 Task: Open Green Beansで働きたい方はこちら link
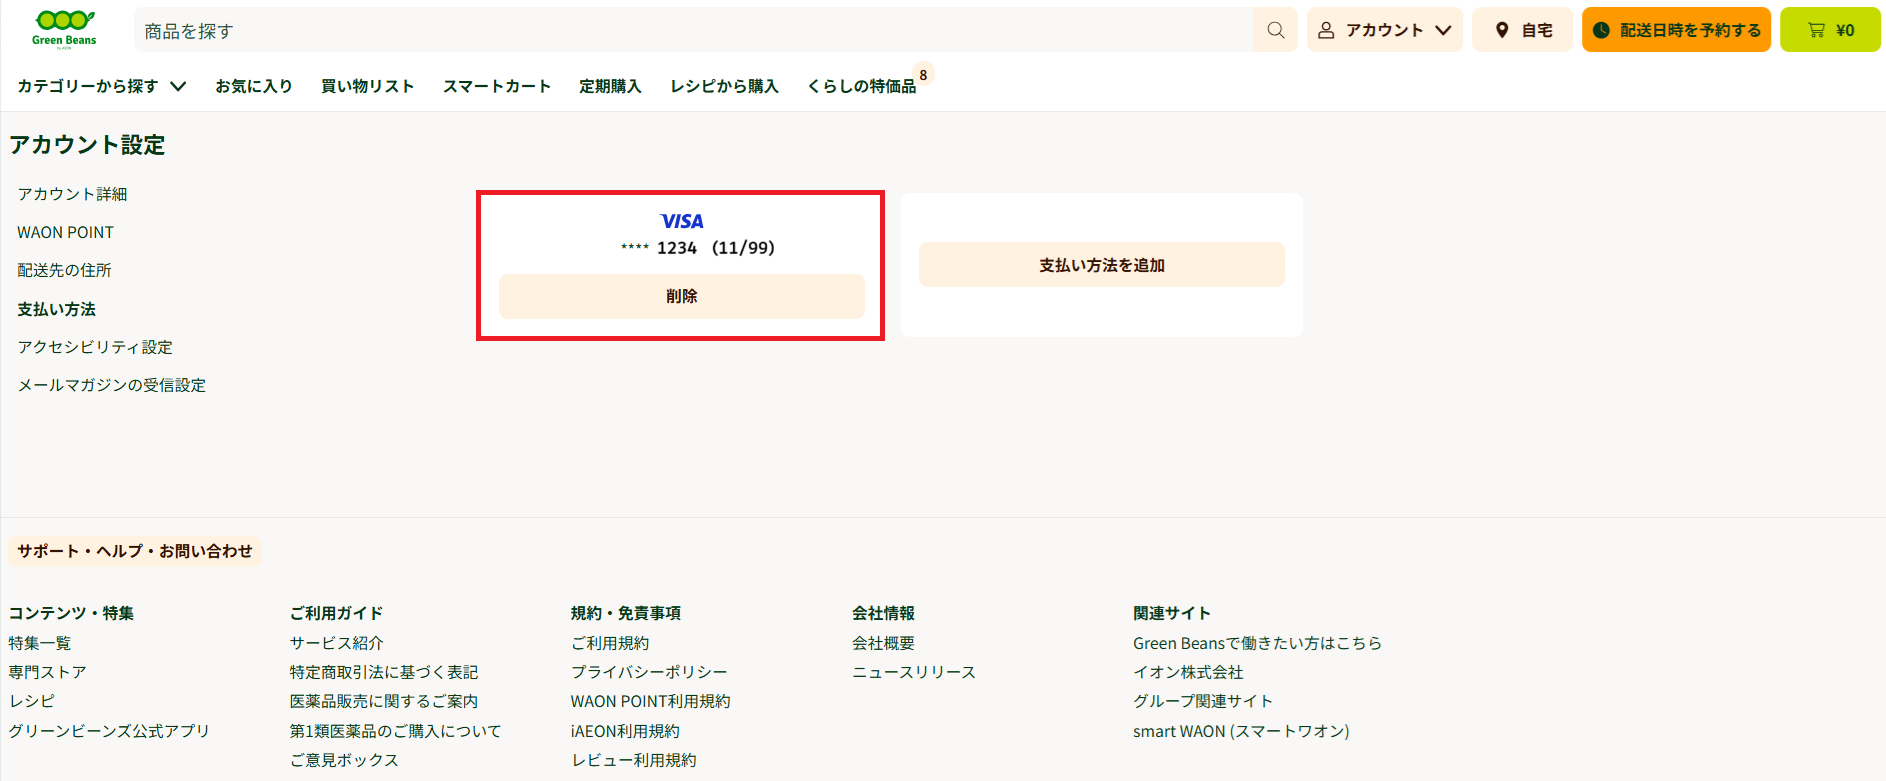[1257, 643]
